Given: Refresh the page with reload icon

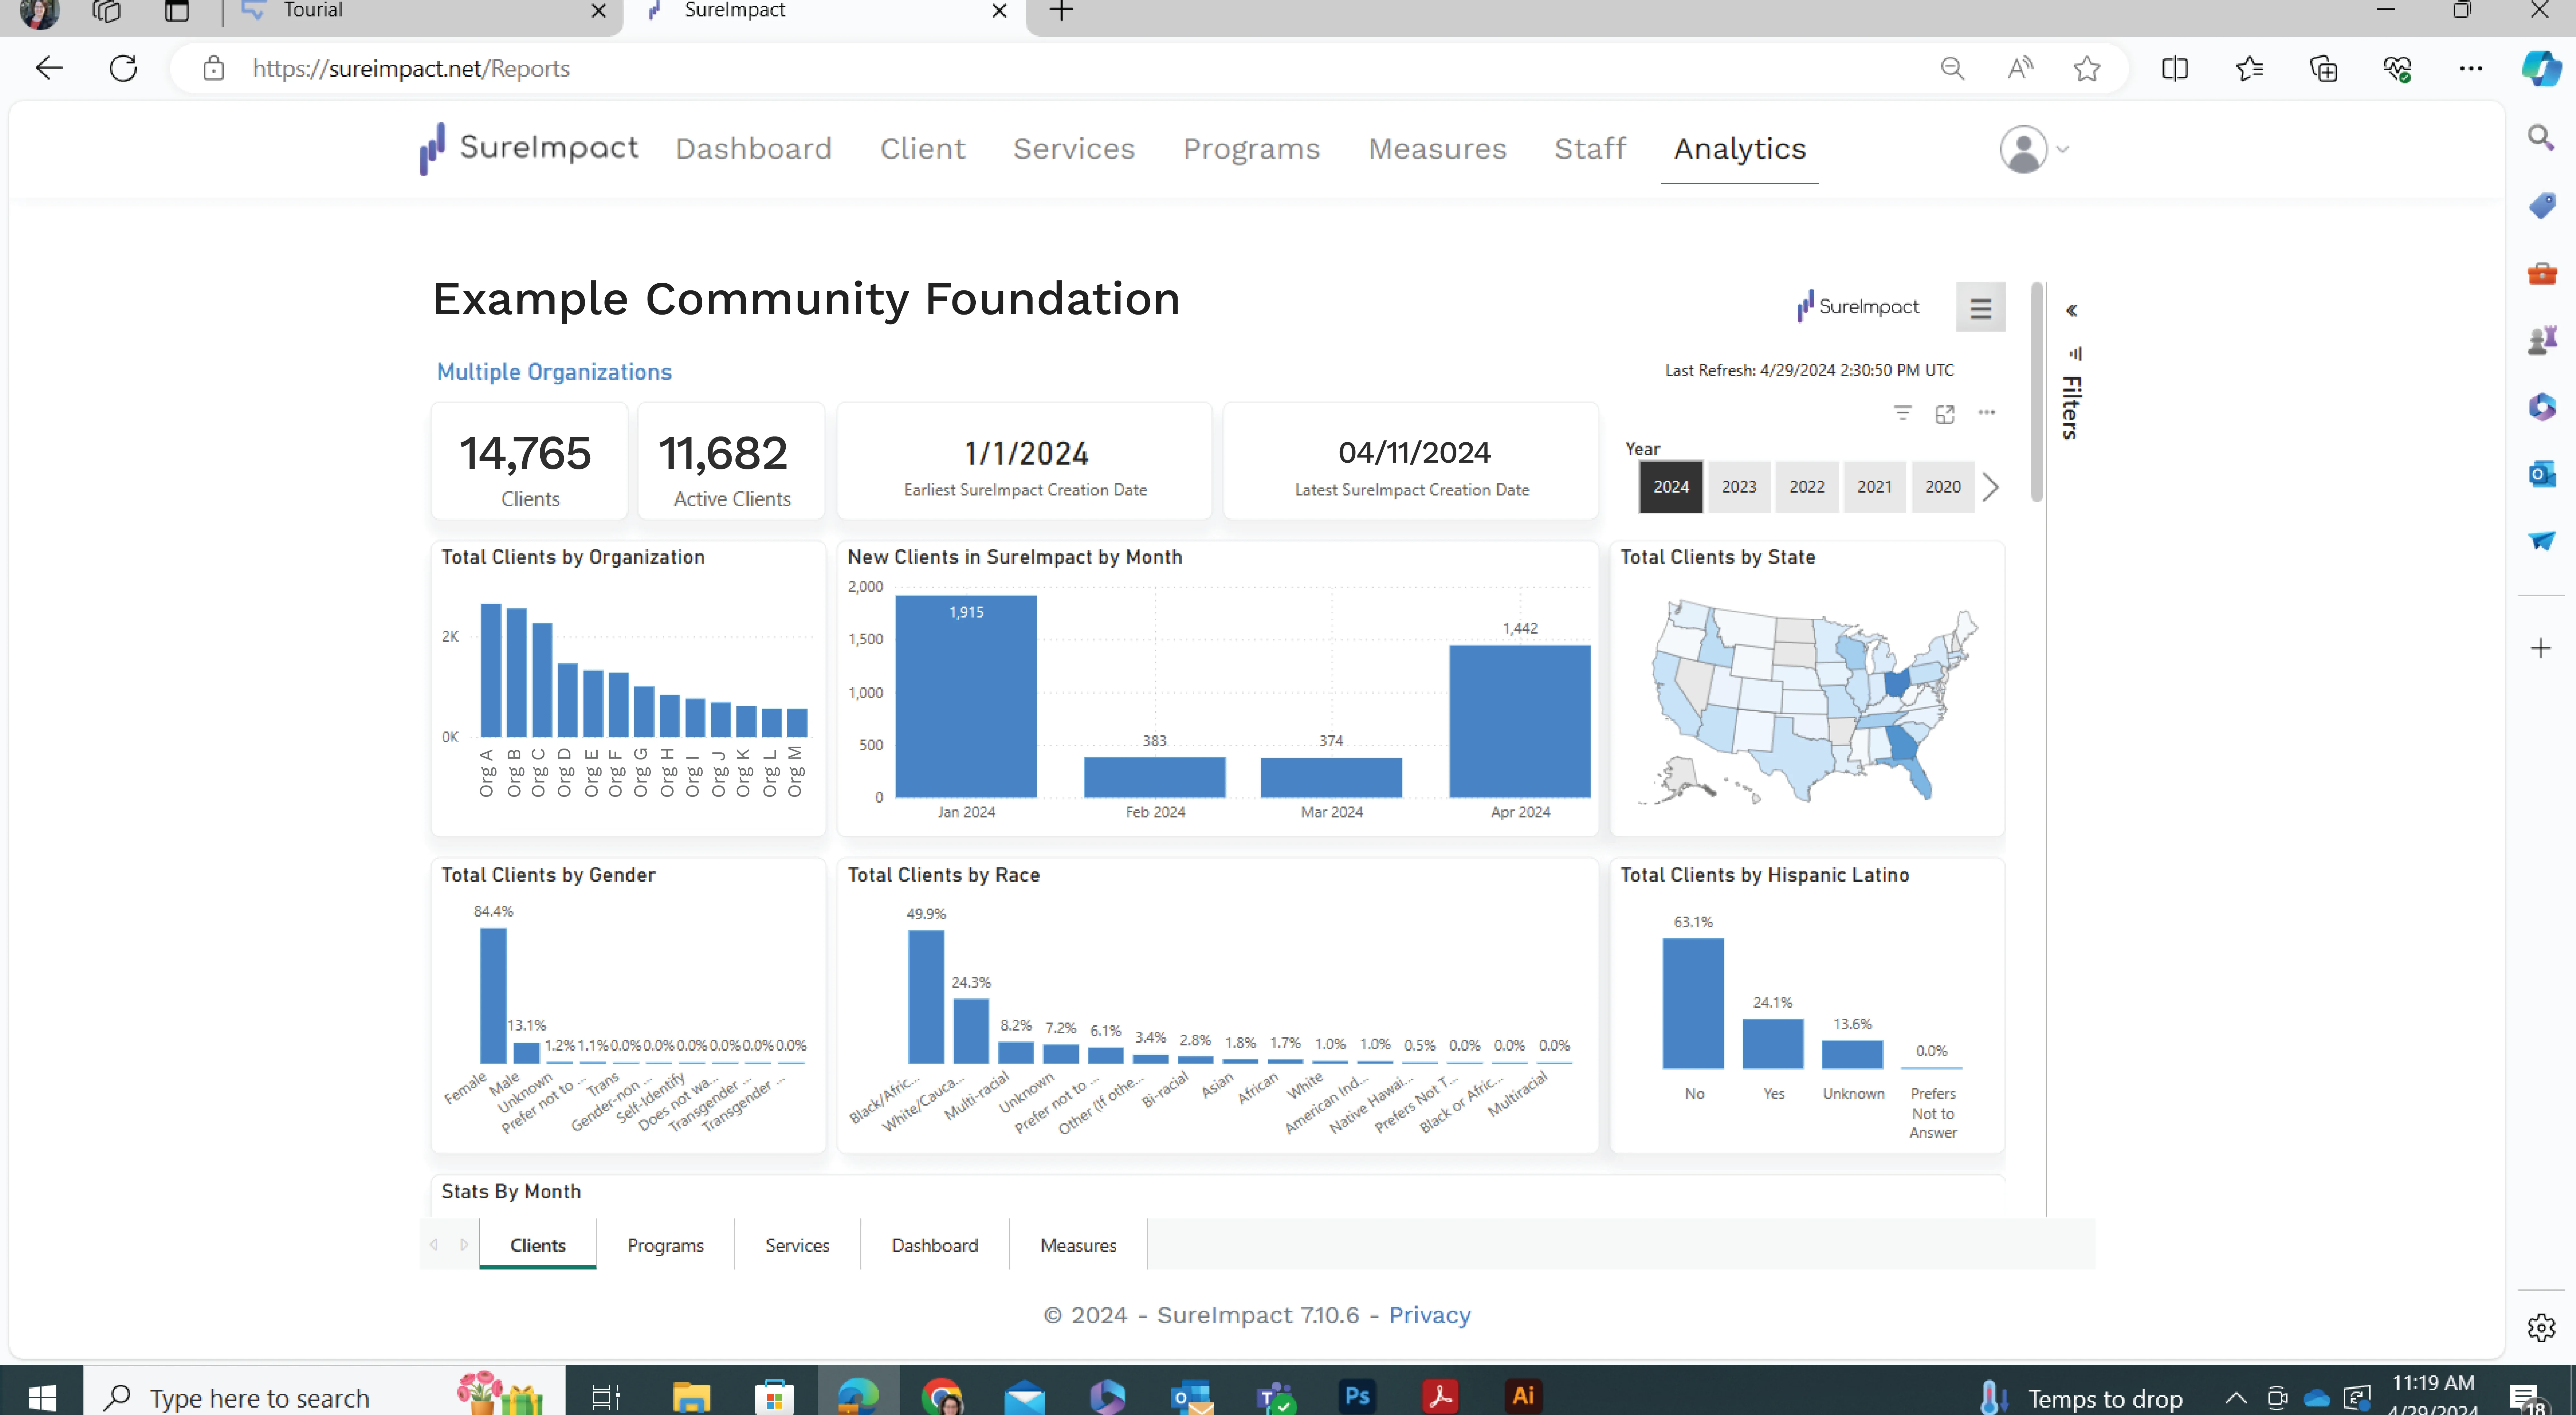Looking at the screenshot, I should (x=123, y=68).
